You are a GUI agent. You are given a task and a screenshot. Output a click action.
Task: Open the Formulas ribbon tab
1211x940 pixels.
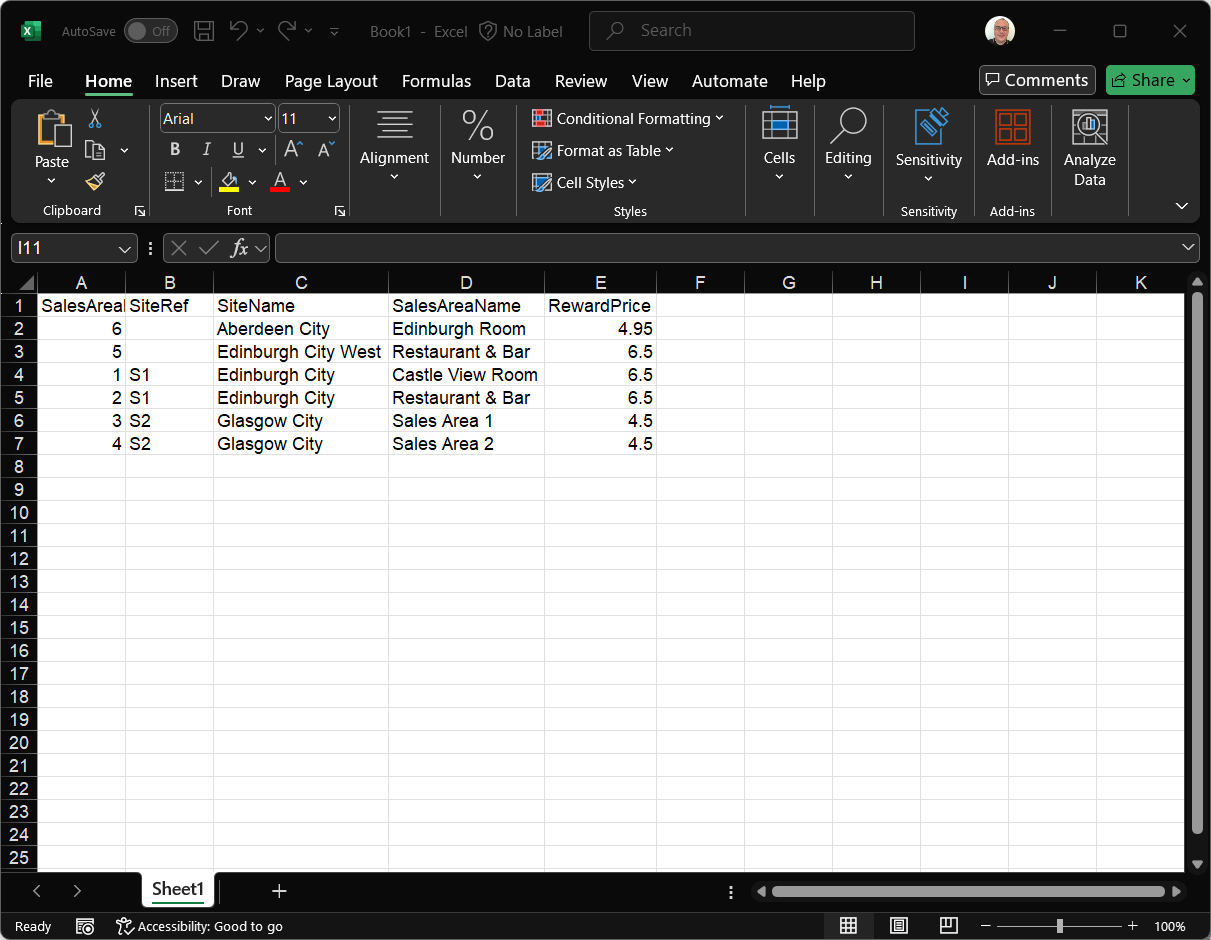click(x=436, y=81)
